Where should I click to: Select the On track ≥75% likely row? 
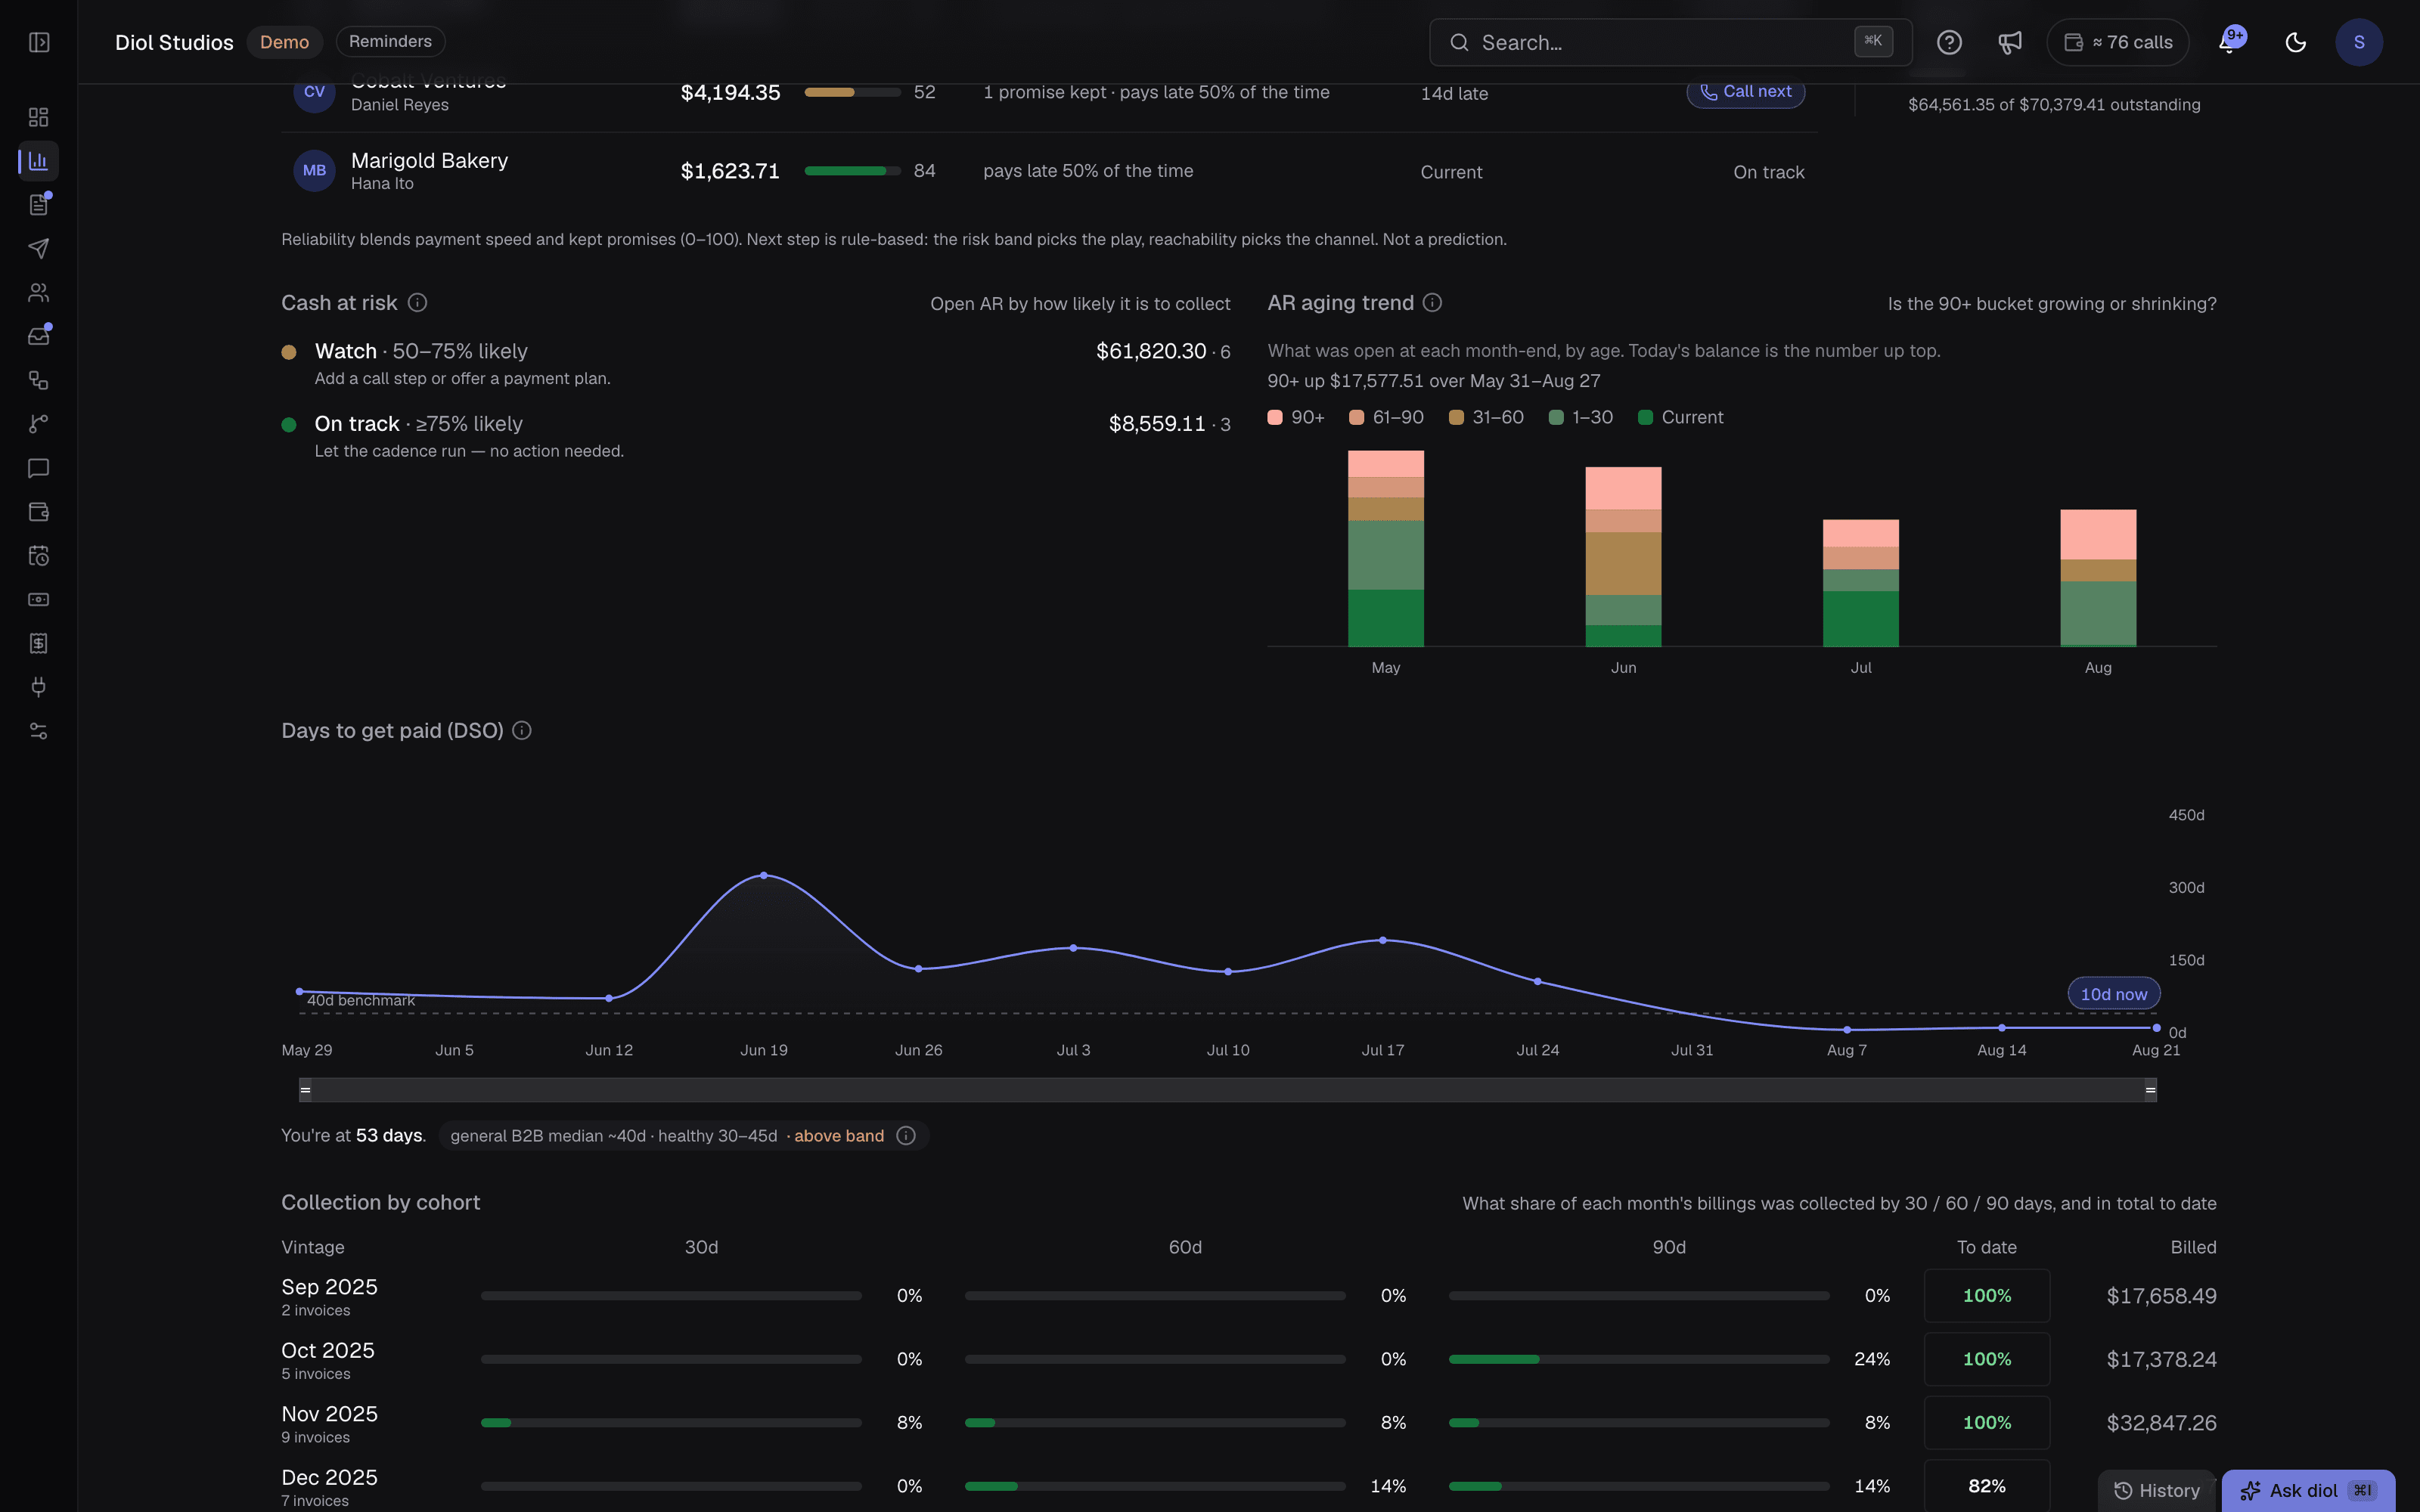click(x=756, y=437)
